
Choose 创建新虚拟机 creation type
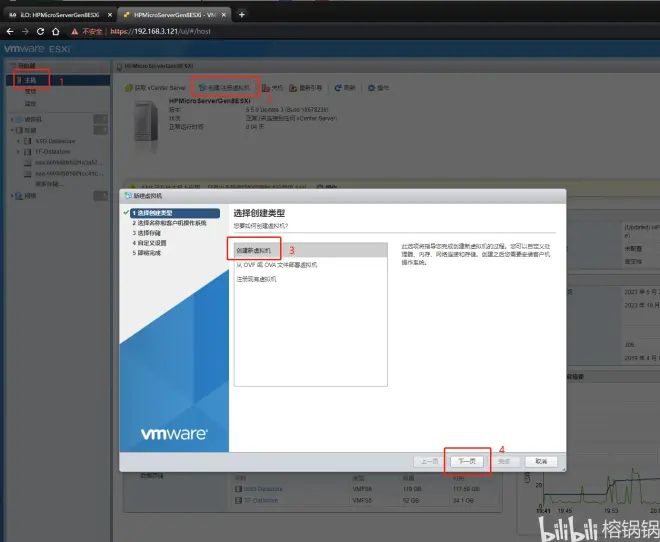pyautogui.click(x=311, y=250)
